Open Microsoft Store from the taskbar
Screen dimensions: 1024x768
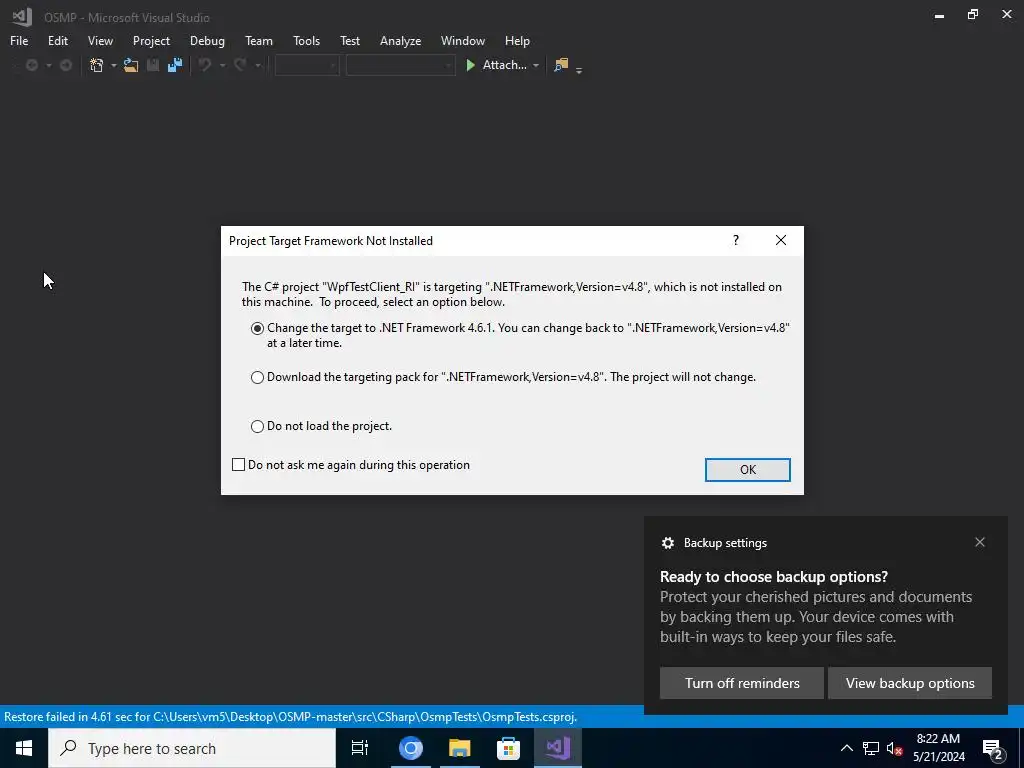[x=509, y=748]
